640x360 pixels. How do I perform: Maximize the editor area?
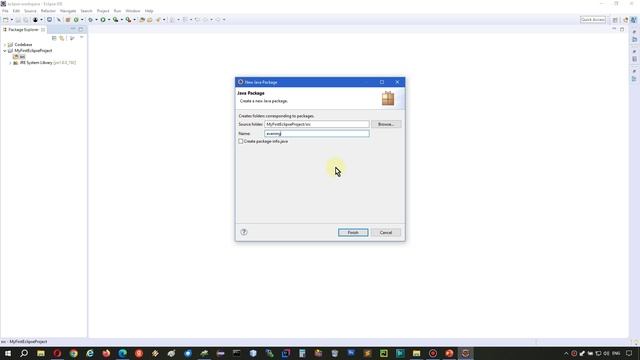[622, 29]
